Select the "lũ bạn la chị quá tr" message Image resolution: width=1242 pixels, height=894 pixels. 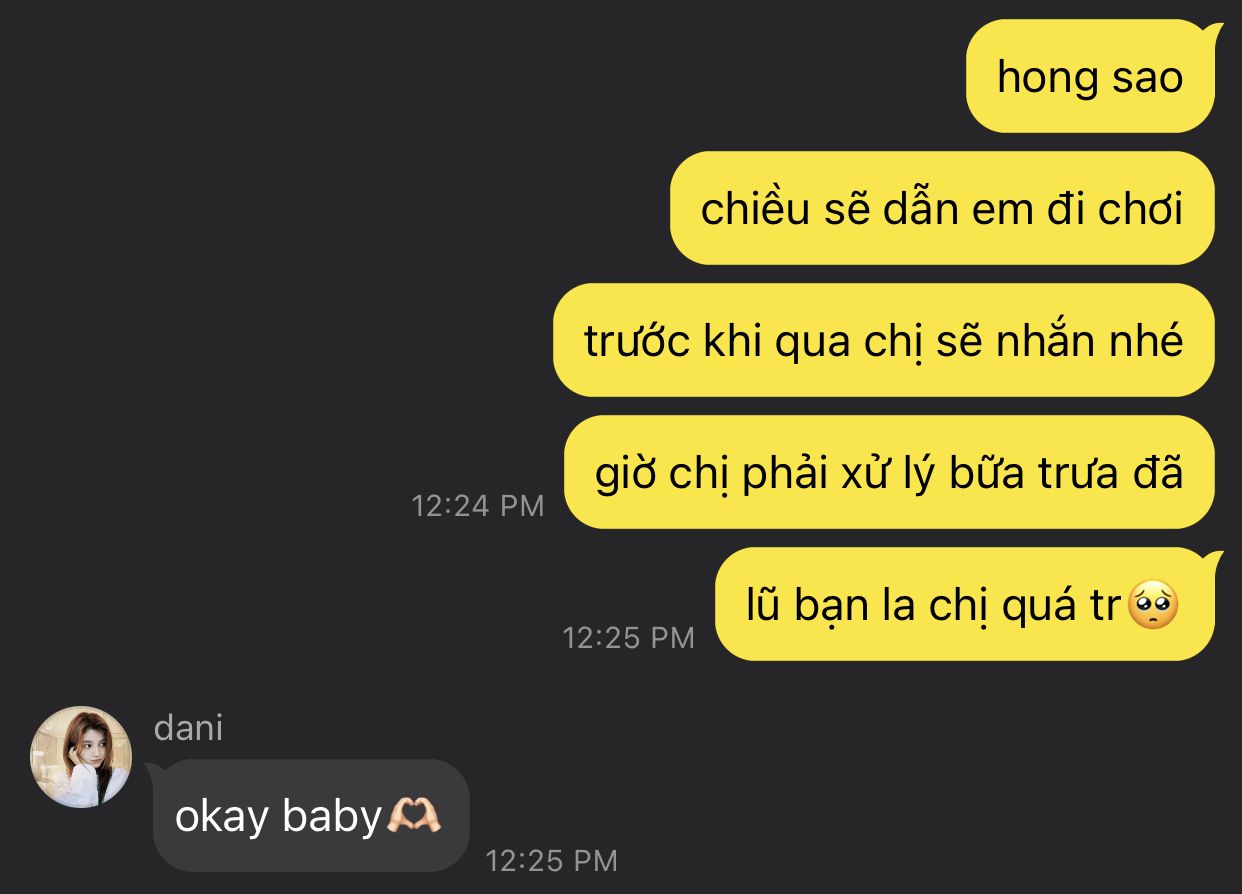pos(965,604)
